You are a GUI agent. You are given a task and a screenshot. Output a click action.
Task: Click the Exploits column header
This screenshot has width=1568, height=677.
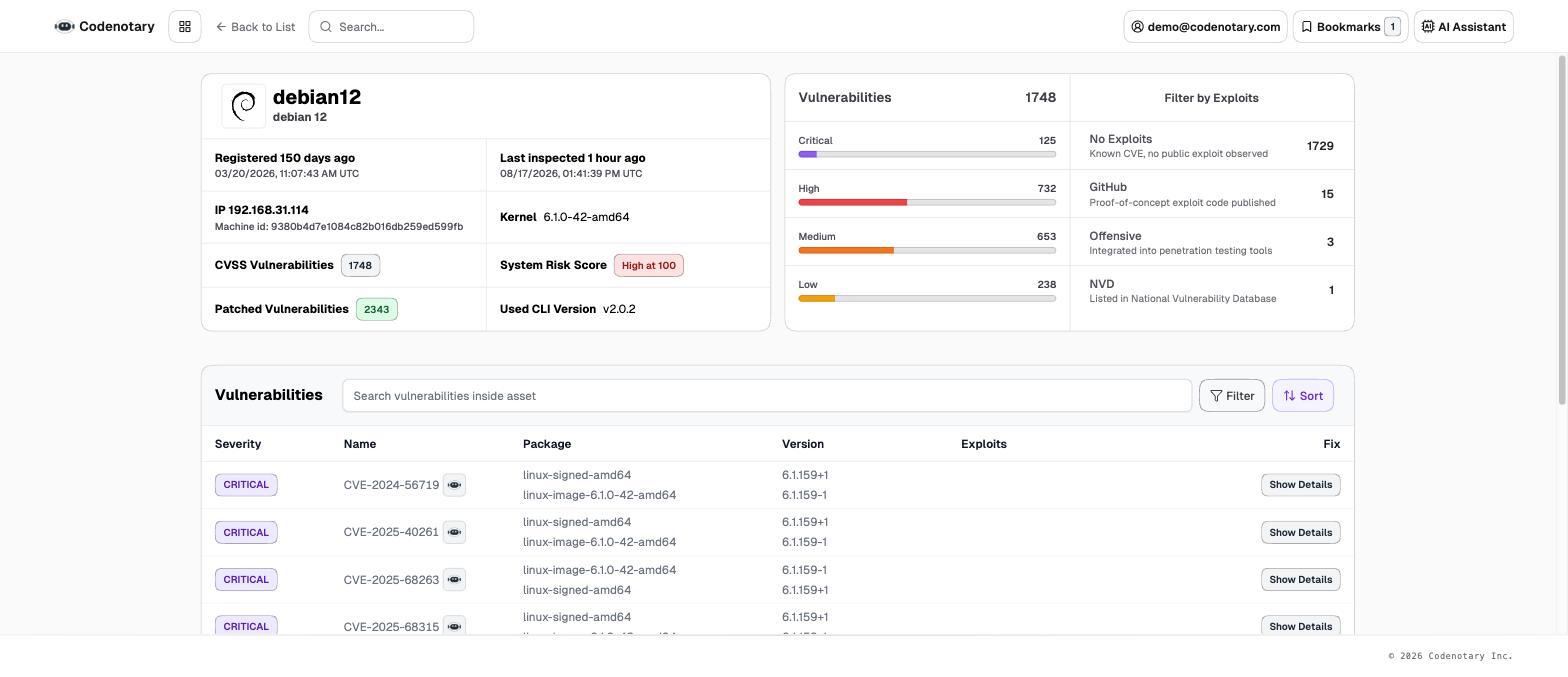[x=984, y=444]
